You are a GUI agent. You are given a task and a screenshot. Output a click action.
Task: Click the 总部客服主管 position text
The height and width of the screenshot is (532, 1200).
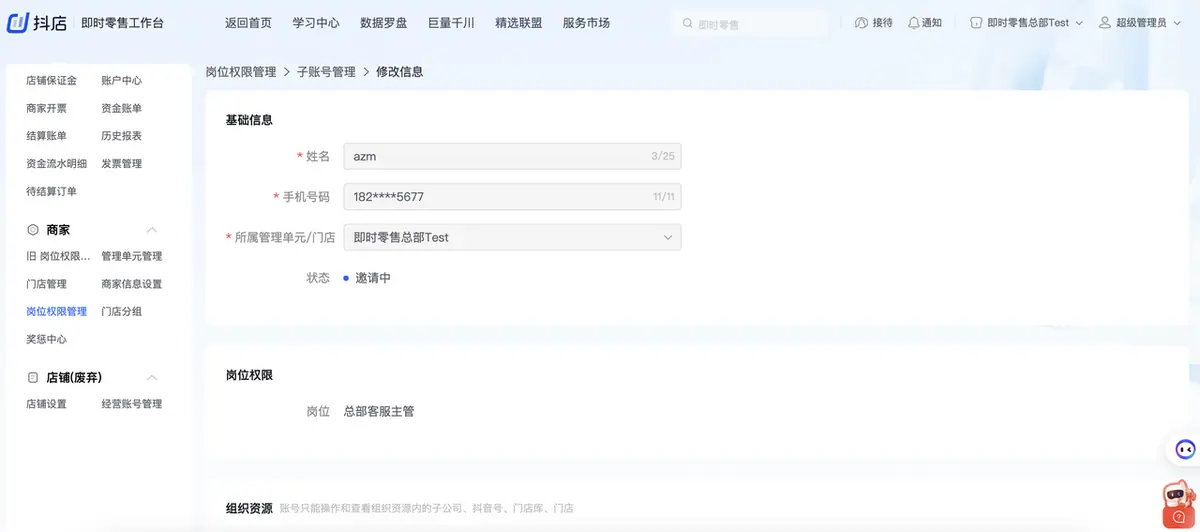[378, 411]
